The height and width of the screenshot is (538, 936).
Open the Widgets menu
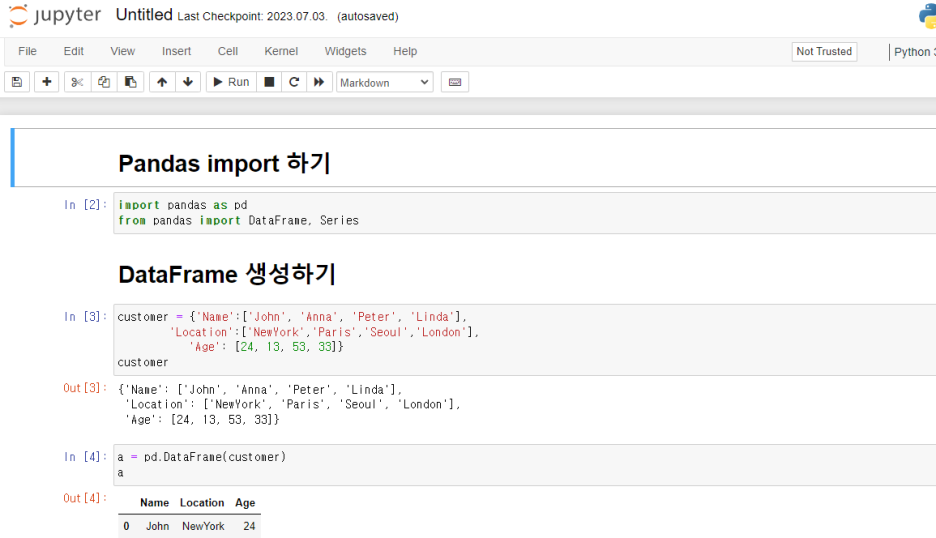point(346,51)
